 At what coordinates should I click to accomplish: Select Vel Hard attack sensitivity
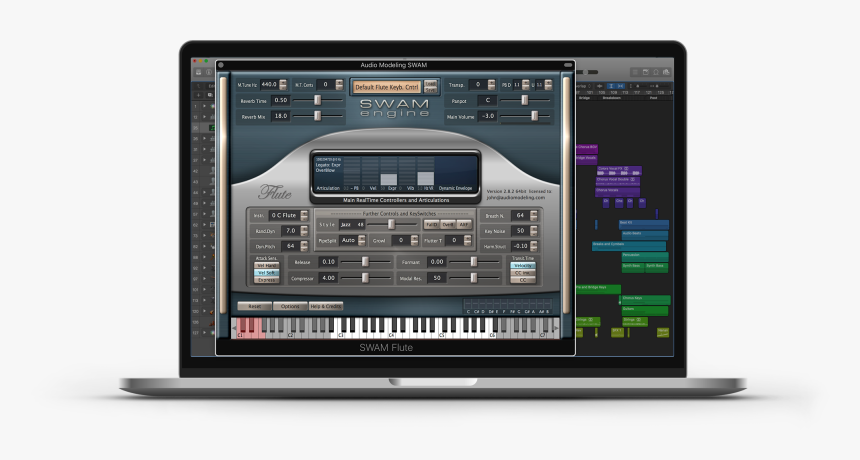(x=267, y=265)
